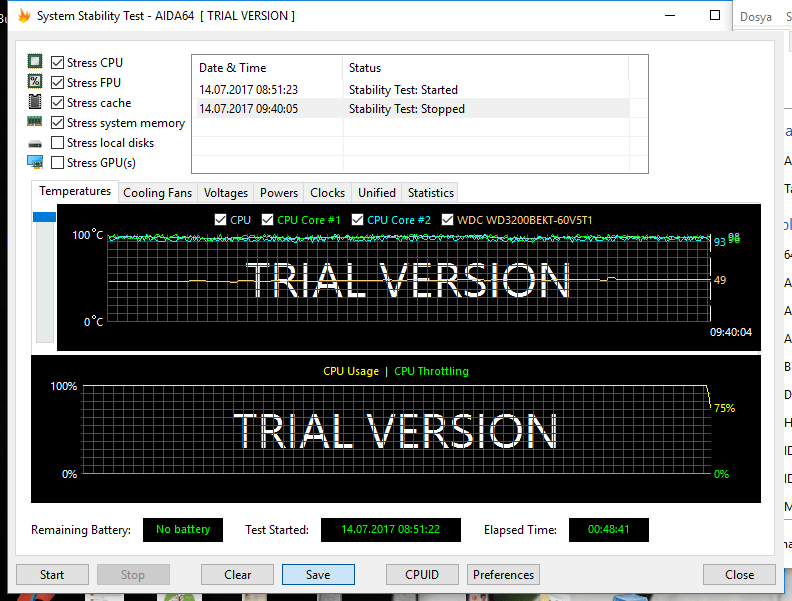This screenshot has height=601, width=792.
Task: Open Dosya menu in background window
Action: 756,17
